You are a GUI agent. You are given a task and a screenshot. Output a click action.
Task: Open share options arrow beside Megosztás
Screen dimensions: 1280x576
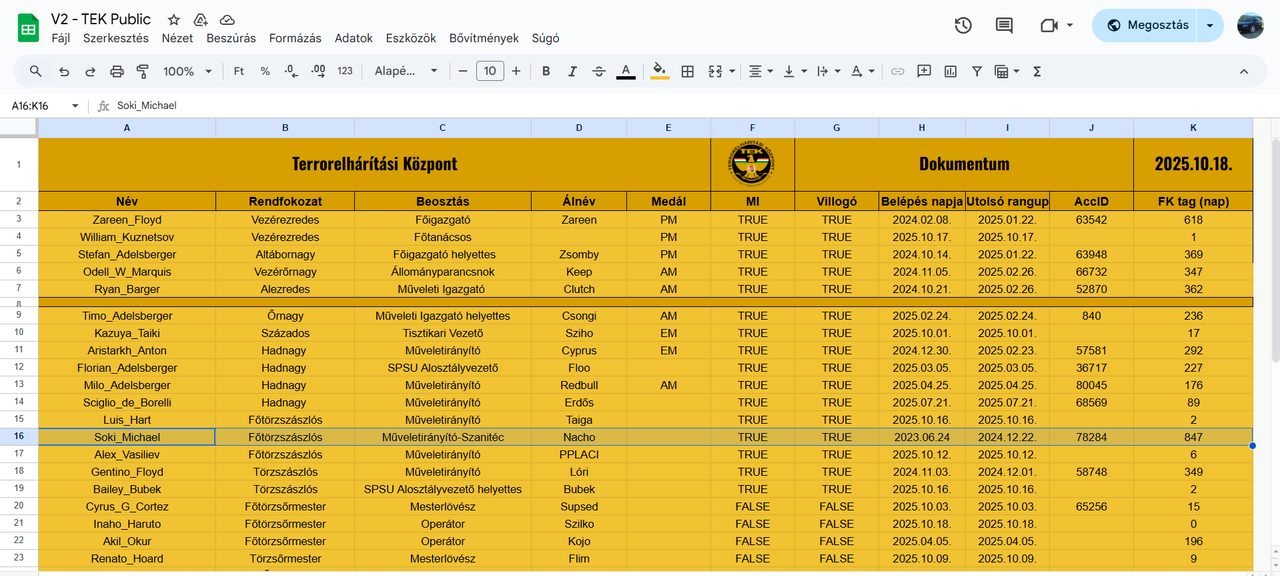(x=1210, y=26)
